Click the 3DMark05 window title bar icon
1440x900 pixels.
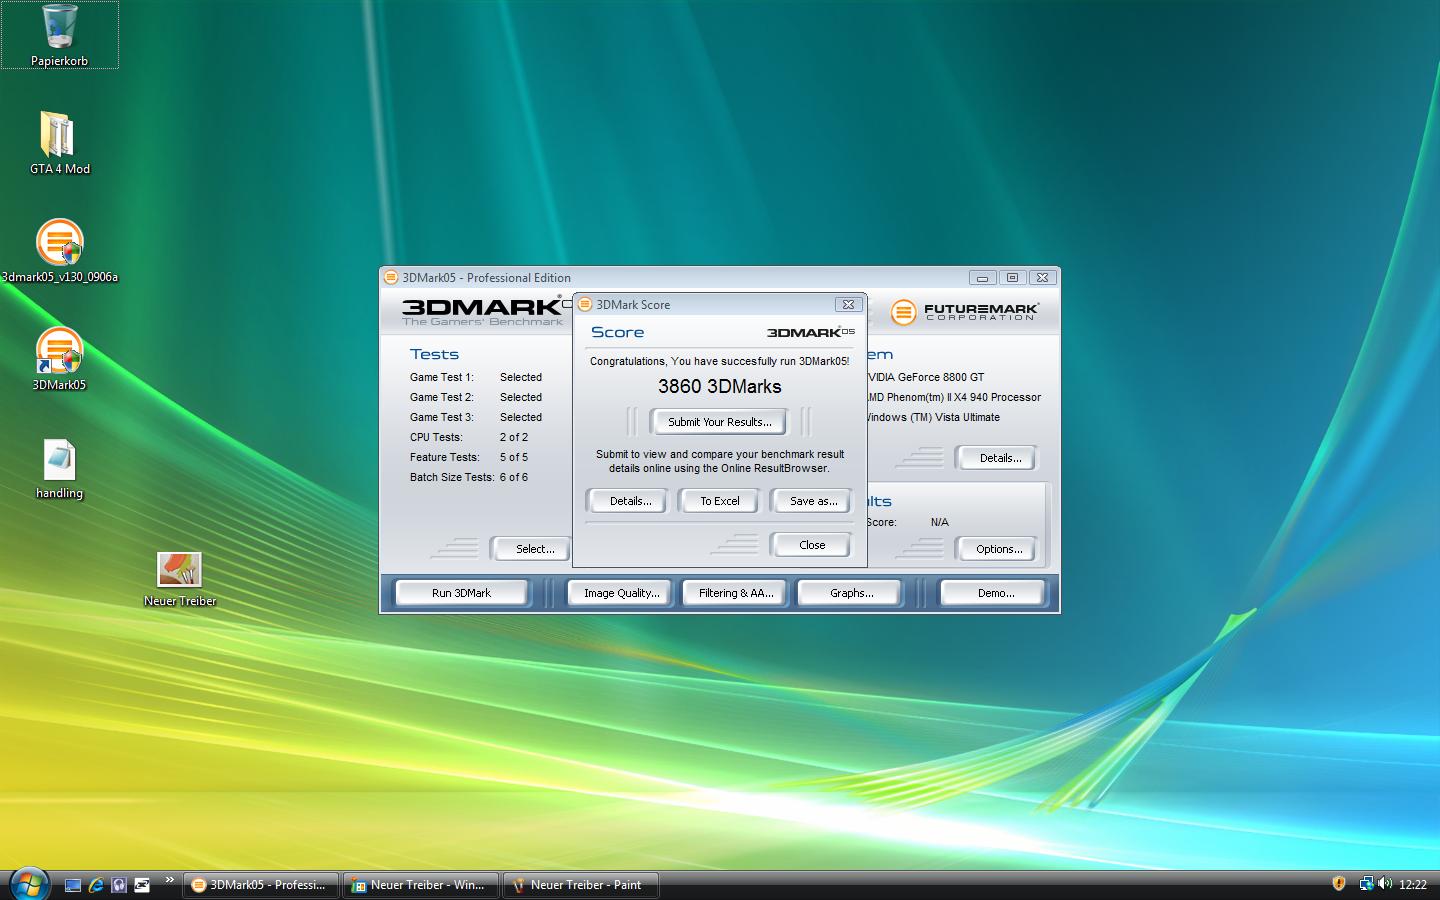tap(391, 278)
